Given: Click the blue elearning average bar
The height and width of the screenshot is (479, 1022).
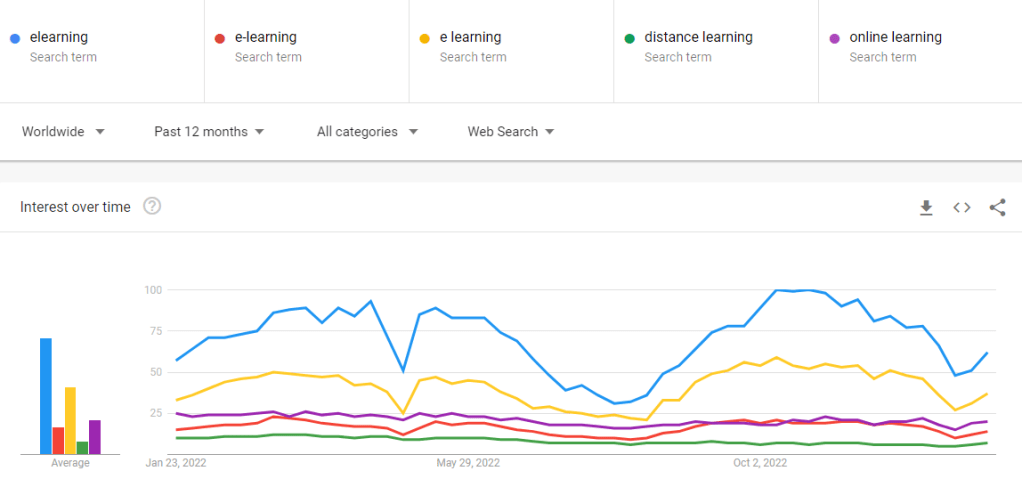Looking at the screenshot, I should pos(45,396).
